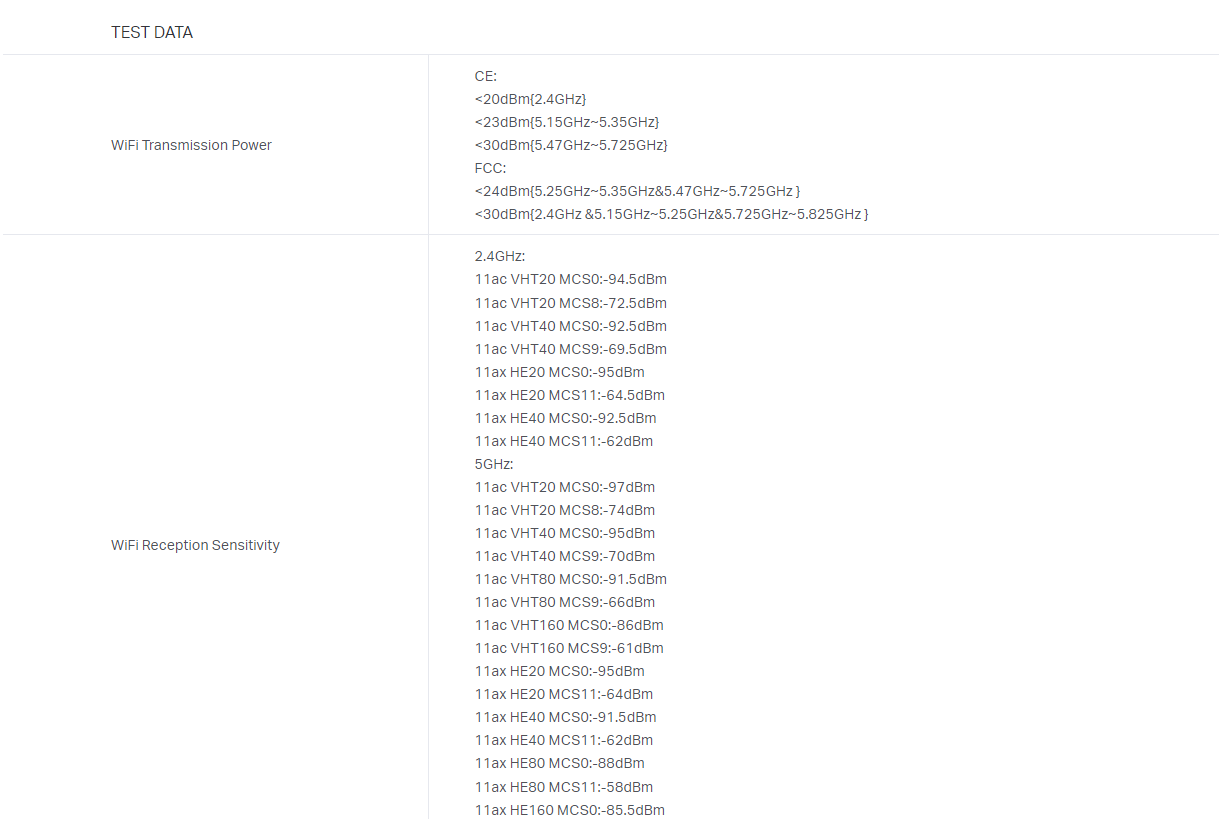Click the <23dBm(5.15GHz~5.35GHz) line
The height and width of the screenshot is (819, 1219).
point(567,122)
